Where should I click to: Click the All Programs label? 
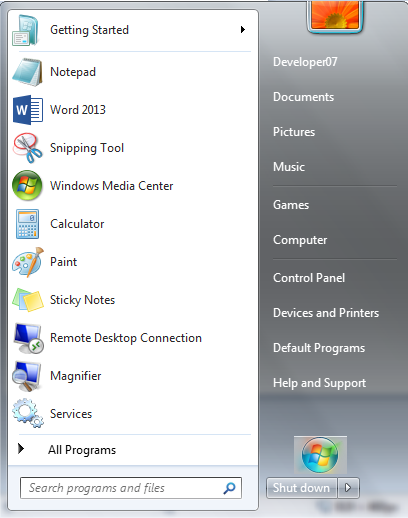pyautogui.click(x=82, y=450)
